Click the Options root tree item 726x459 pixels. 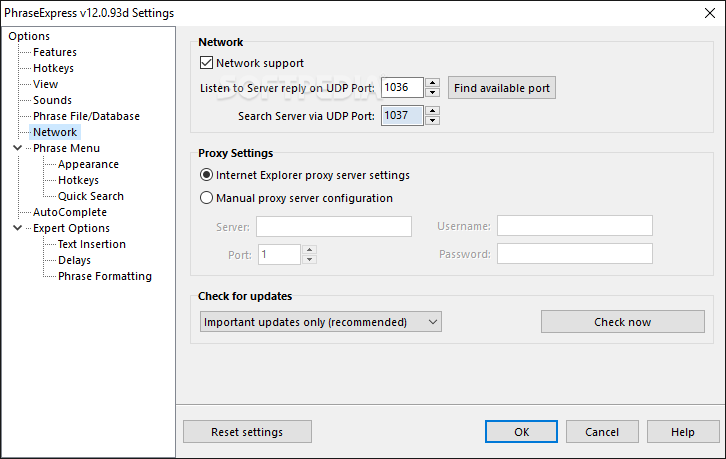(x=29, y=36)
